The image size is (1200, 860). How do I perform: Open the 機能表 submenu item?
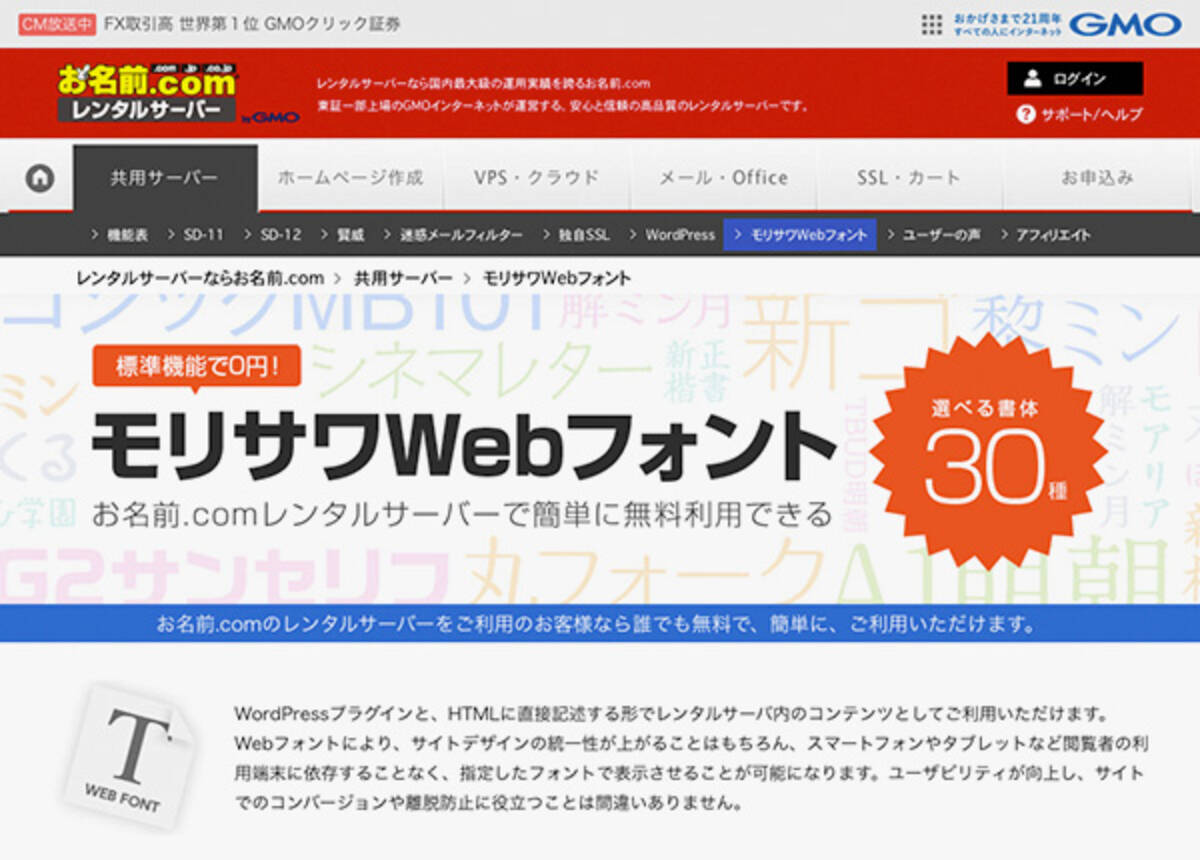coord(119,236)
